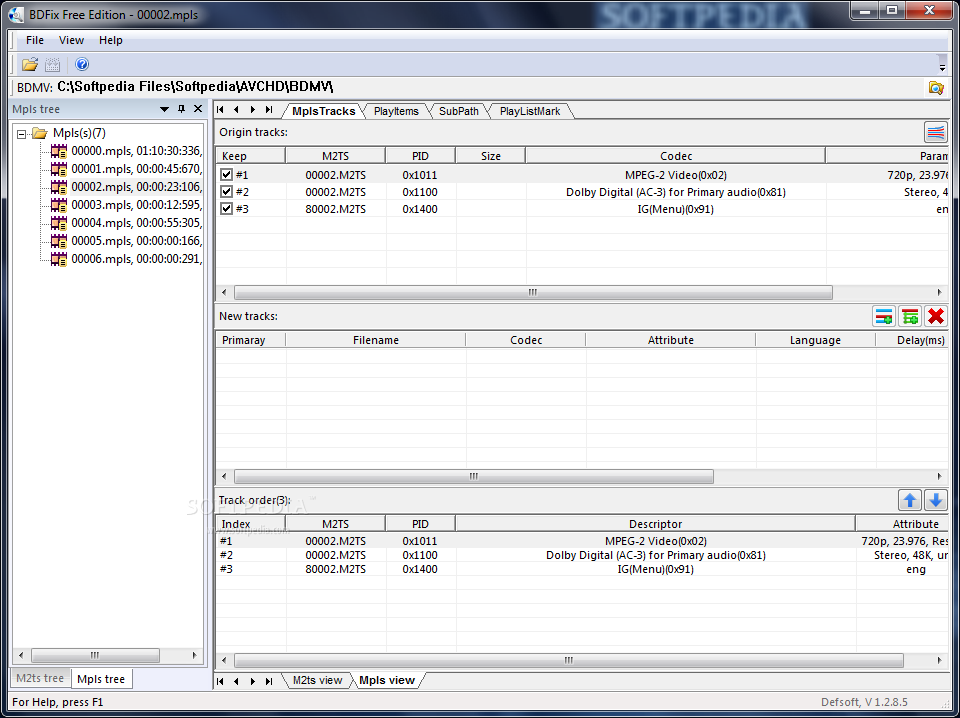Close the Mpls tree panel
Image resolution: width=960 pixels, height=718 pixels.
pos(198,109)
